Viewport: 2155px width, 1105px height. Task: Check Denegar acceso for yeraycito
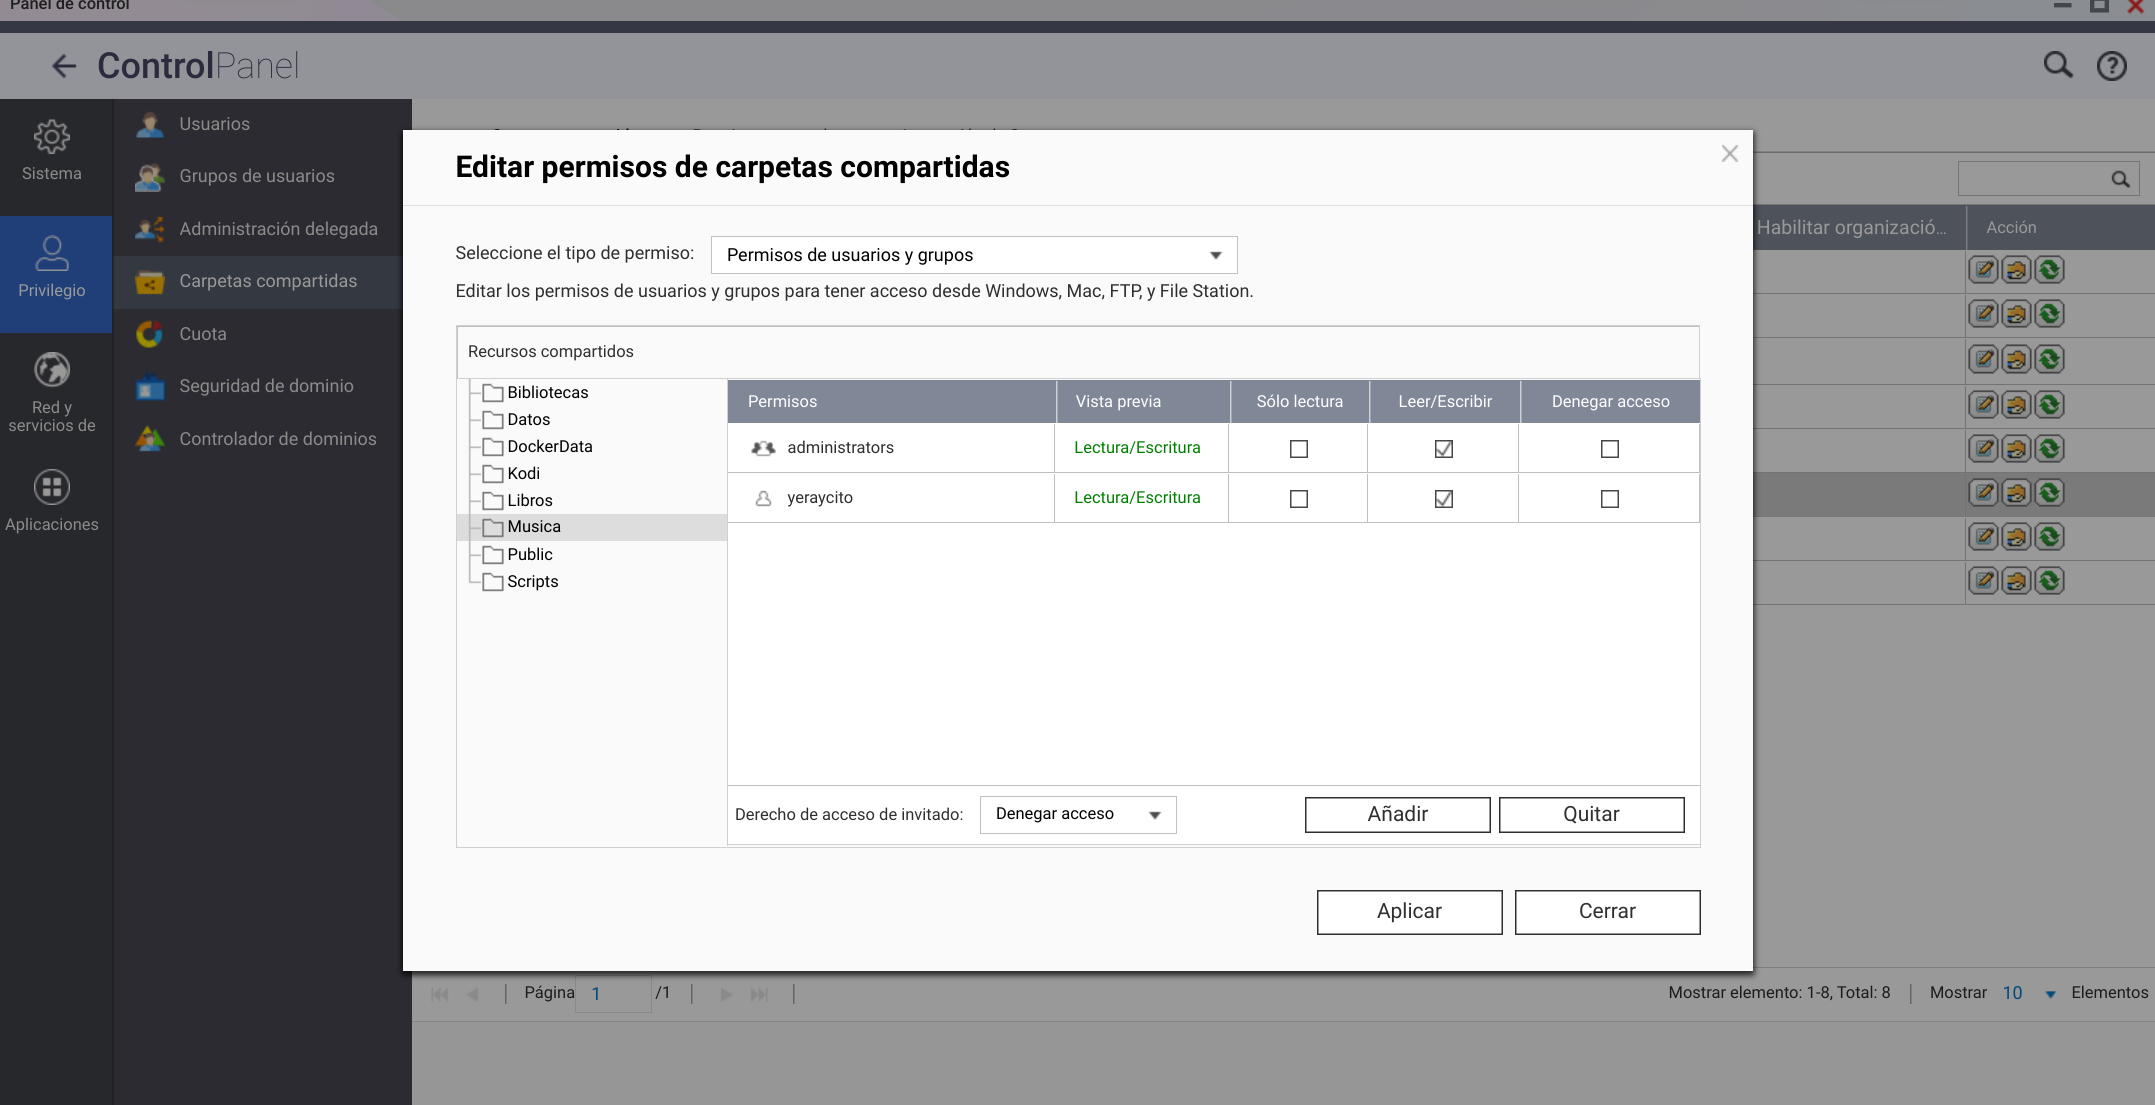tap(1609, 499)
